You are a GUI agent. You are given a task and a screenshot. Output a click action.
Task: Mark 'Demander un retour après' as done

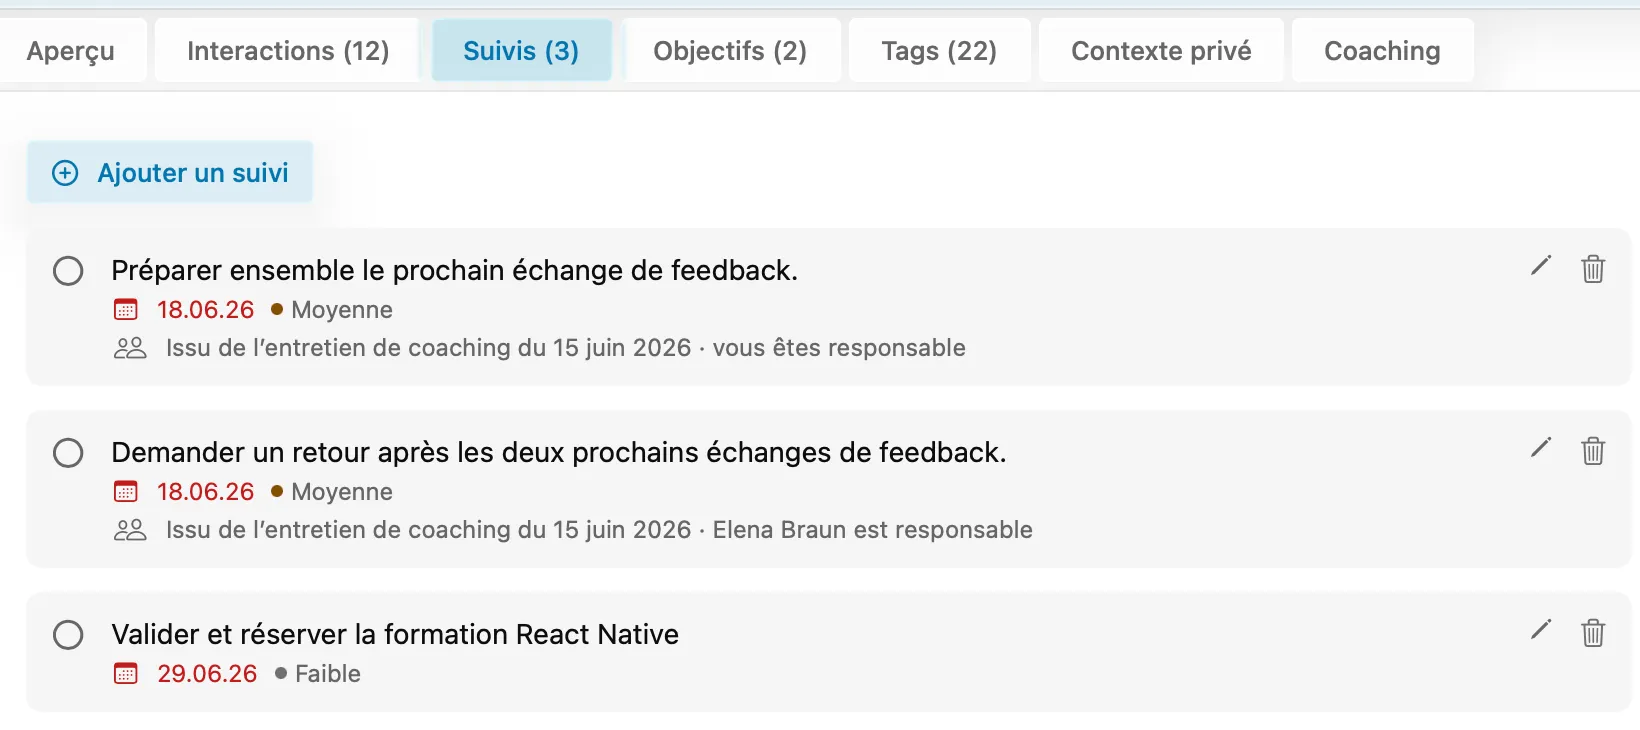pyautogui.click(x=68, y=453)
